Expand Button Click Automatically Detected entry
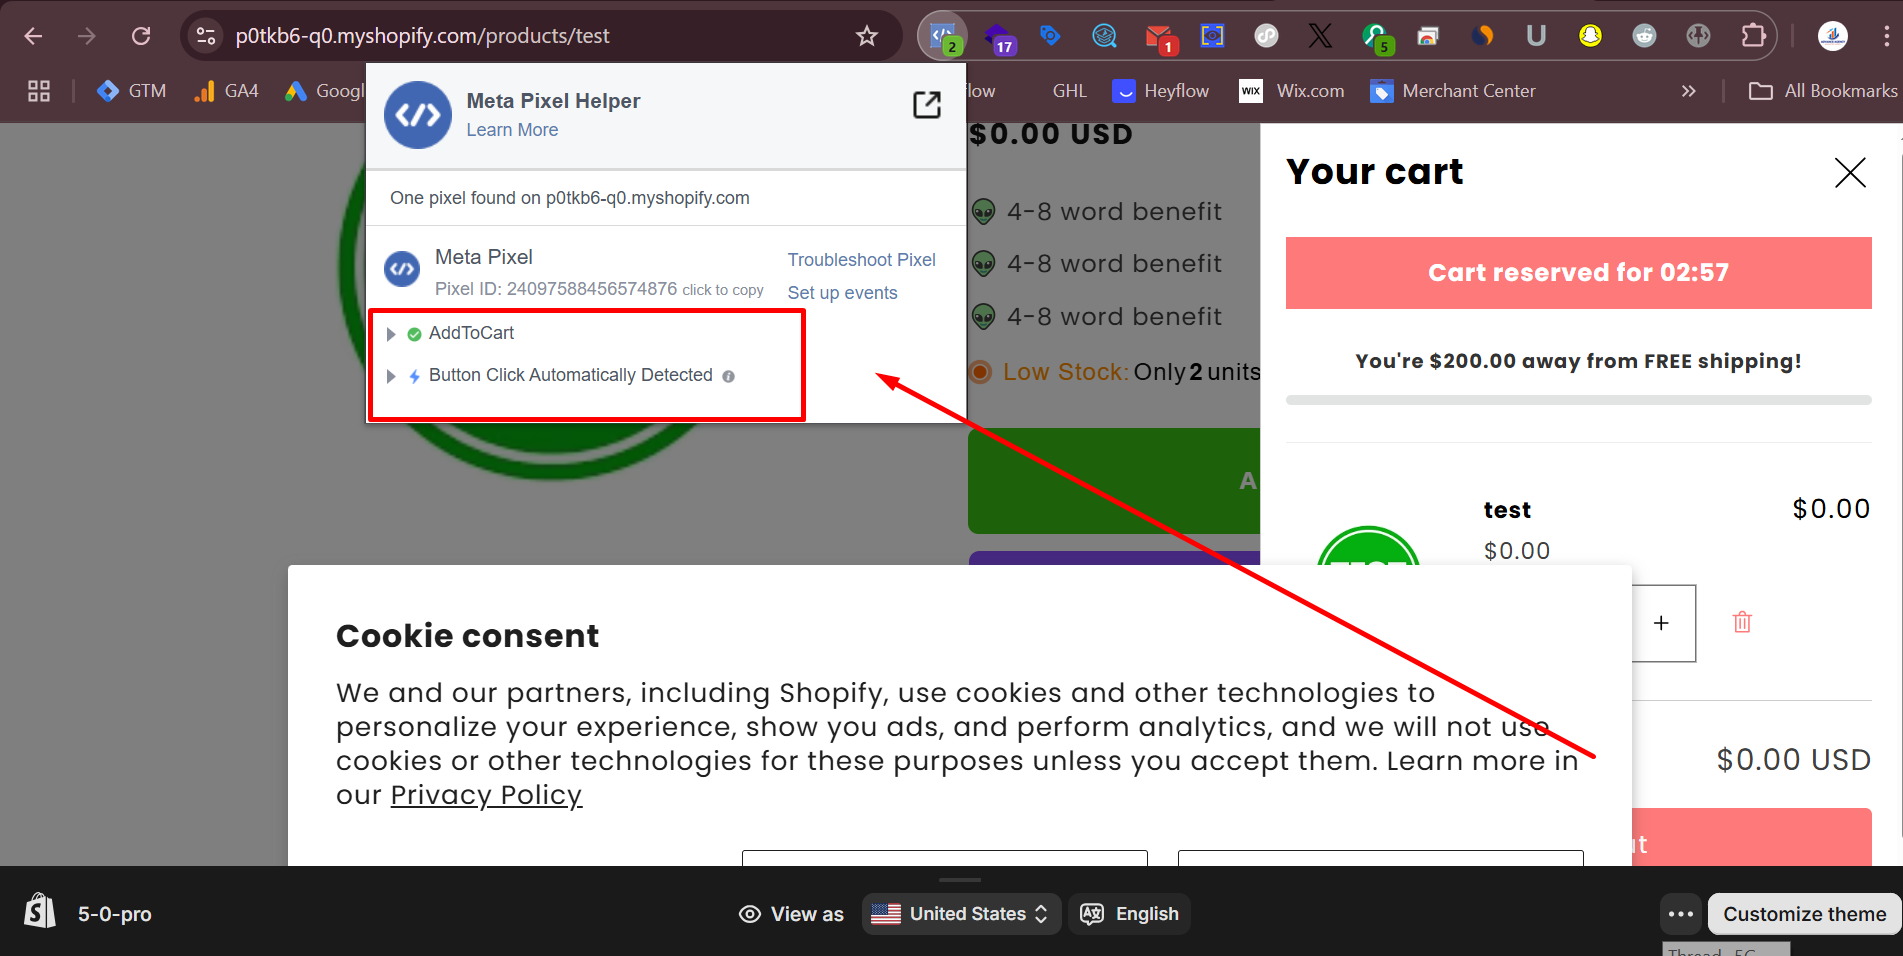1903x956 pixels. (x=391, y=376)
